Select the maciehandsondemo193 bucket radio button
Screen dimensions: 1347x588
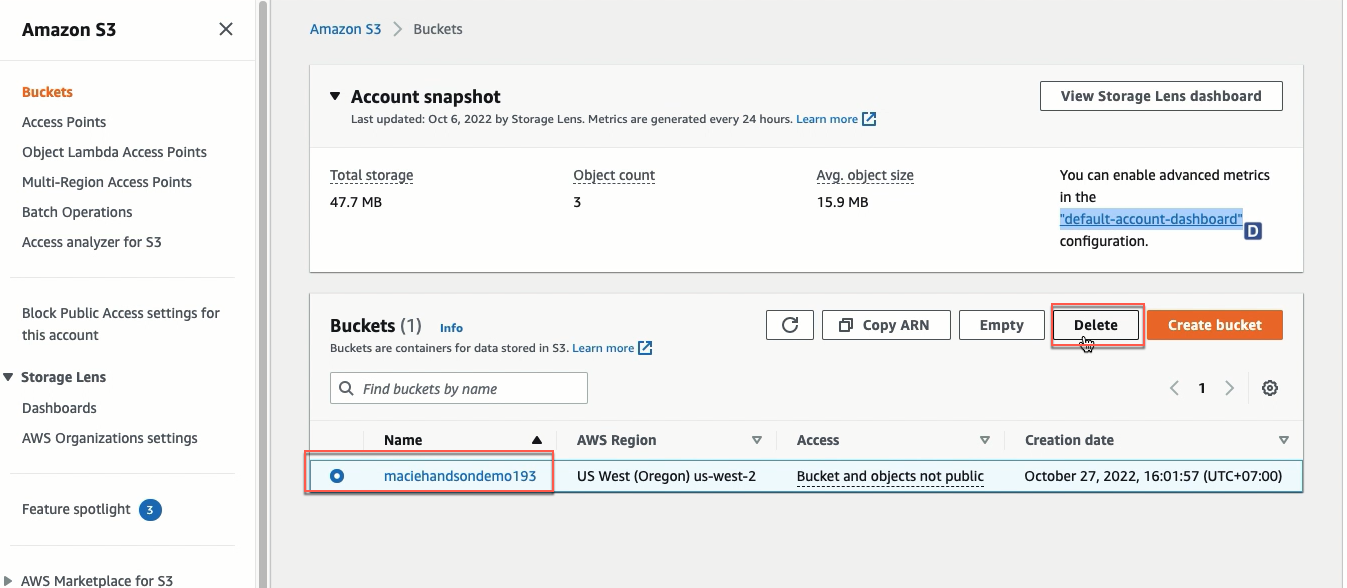click(x=337, y=476)
